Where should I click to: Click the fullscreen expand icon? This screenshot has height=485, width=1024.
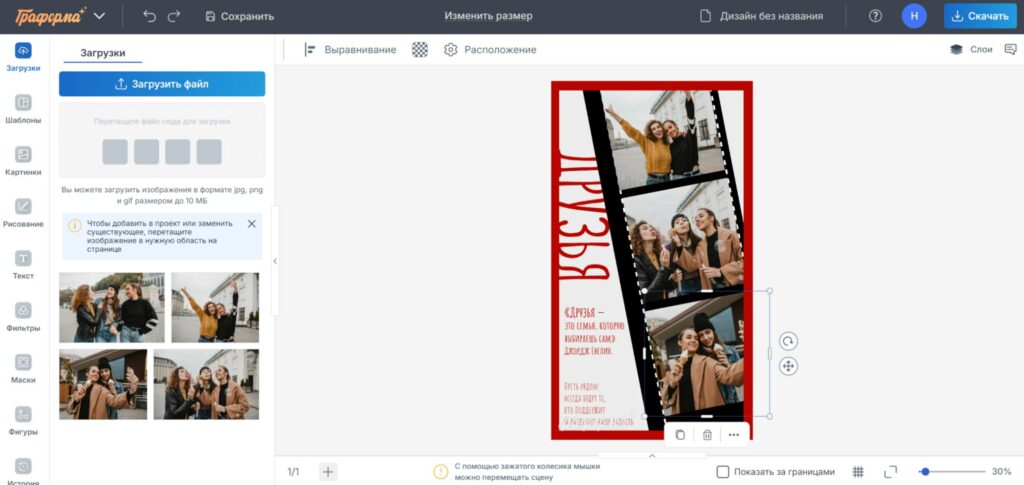point(890,471)
